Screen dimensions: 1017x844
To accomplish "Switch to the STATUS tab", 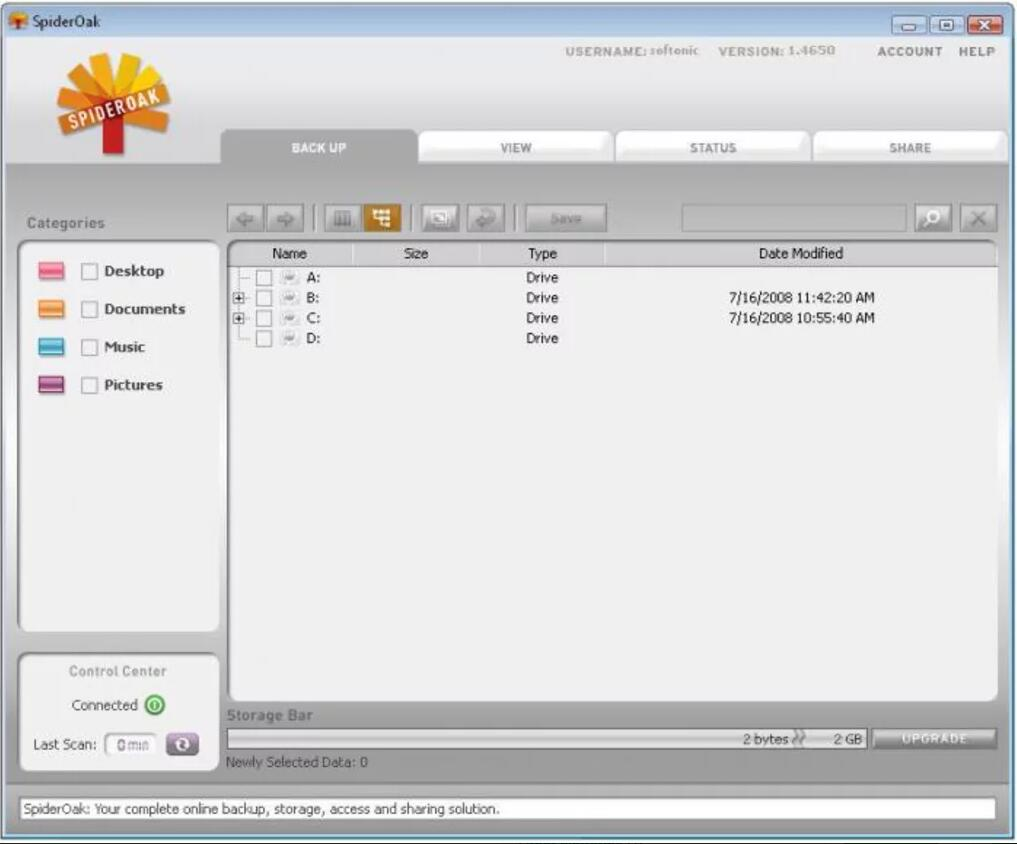I will click(712, 147).
